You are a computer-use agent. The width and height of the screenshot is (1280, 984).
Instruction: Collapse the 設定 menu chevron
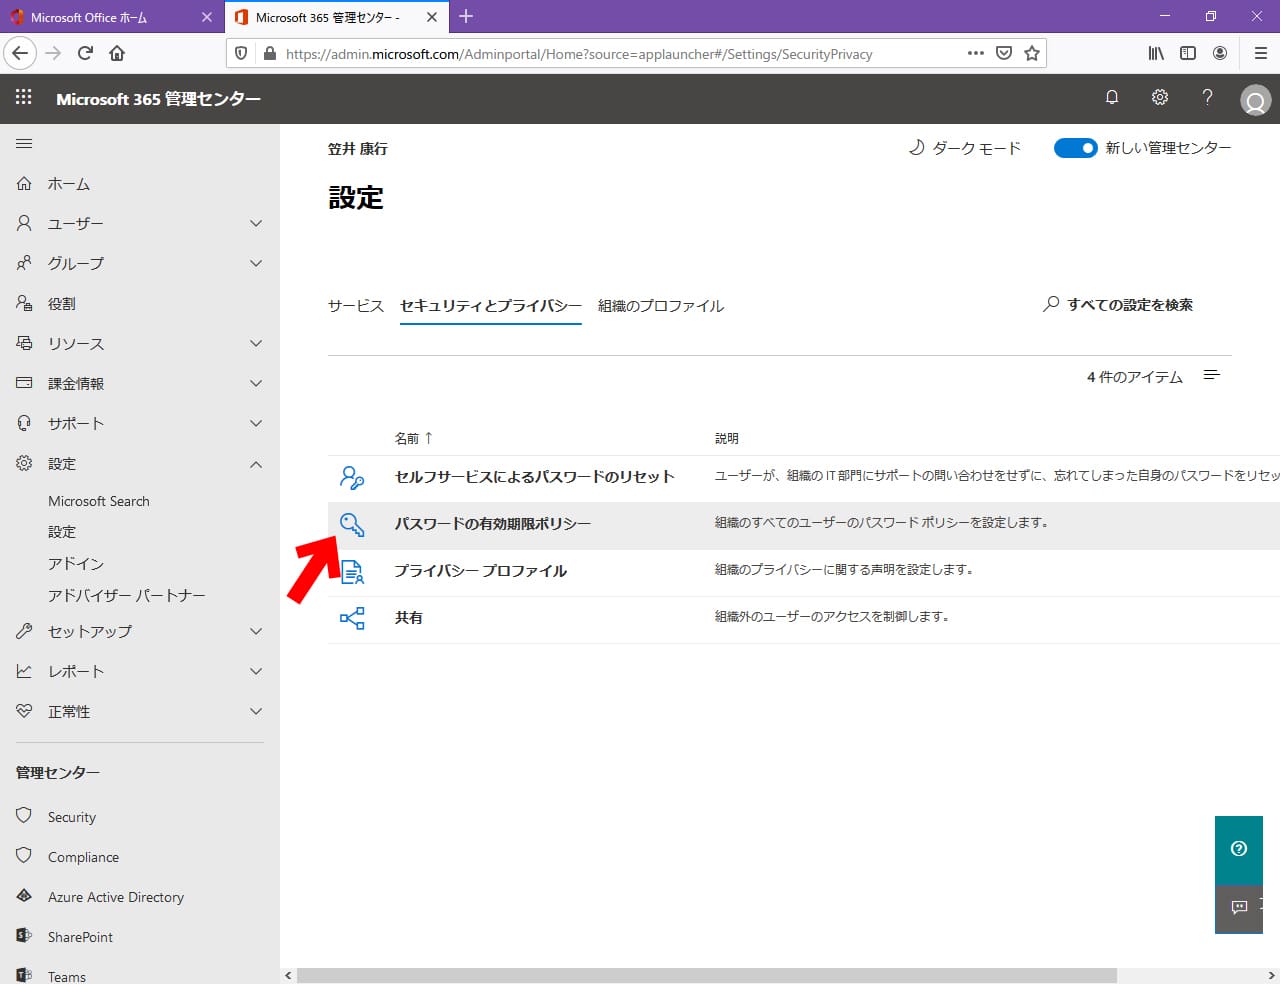[x=256, y=464]
